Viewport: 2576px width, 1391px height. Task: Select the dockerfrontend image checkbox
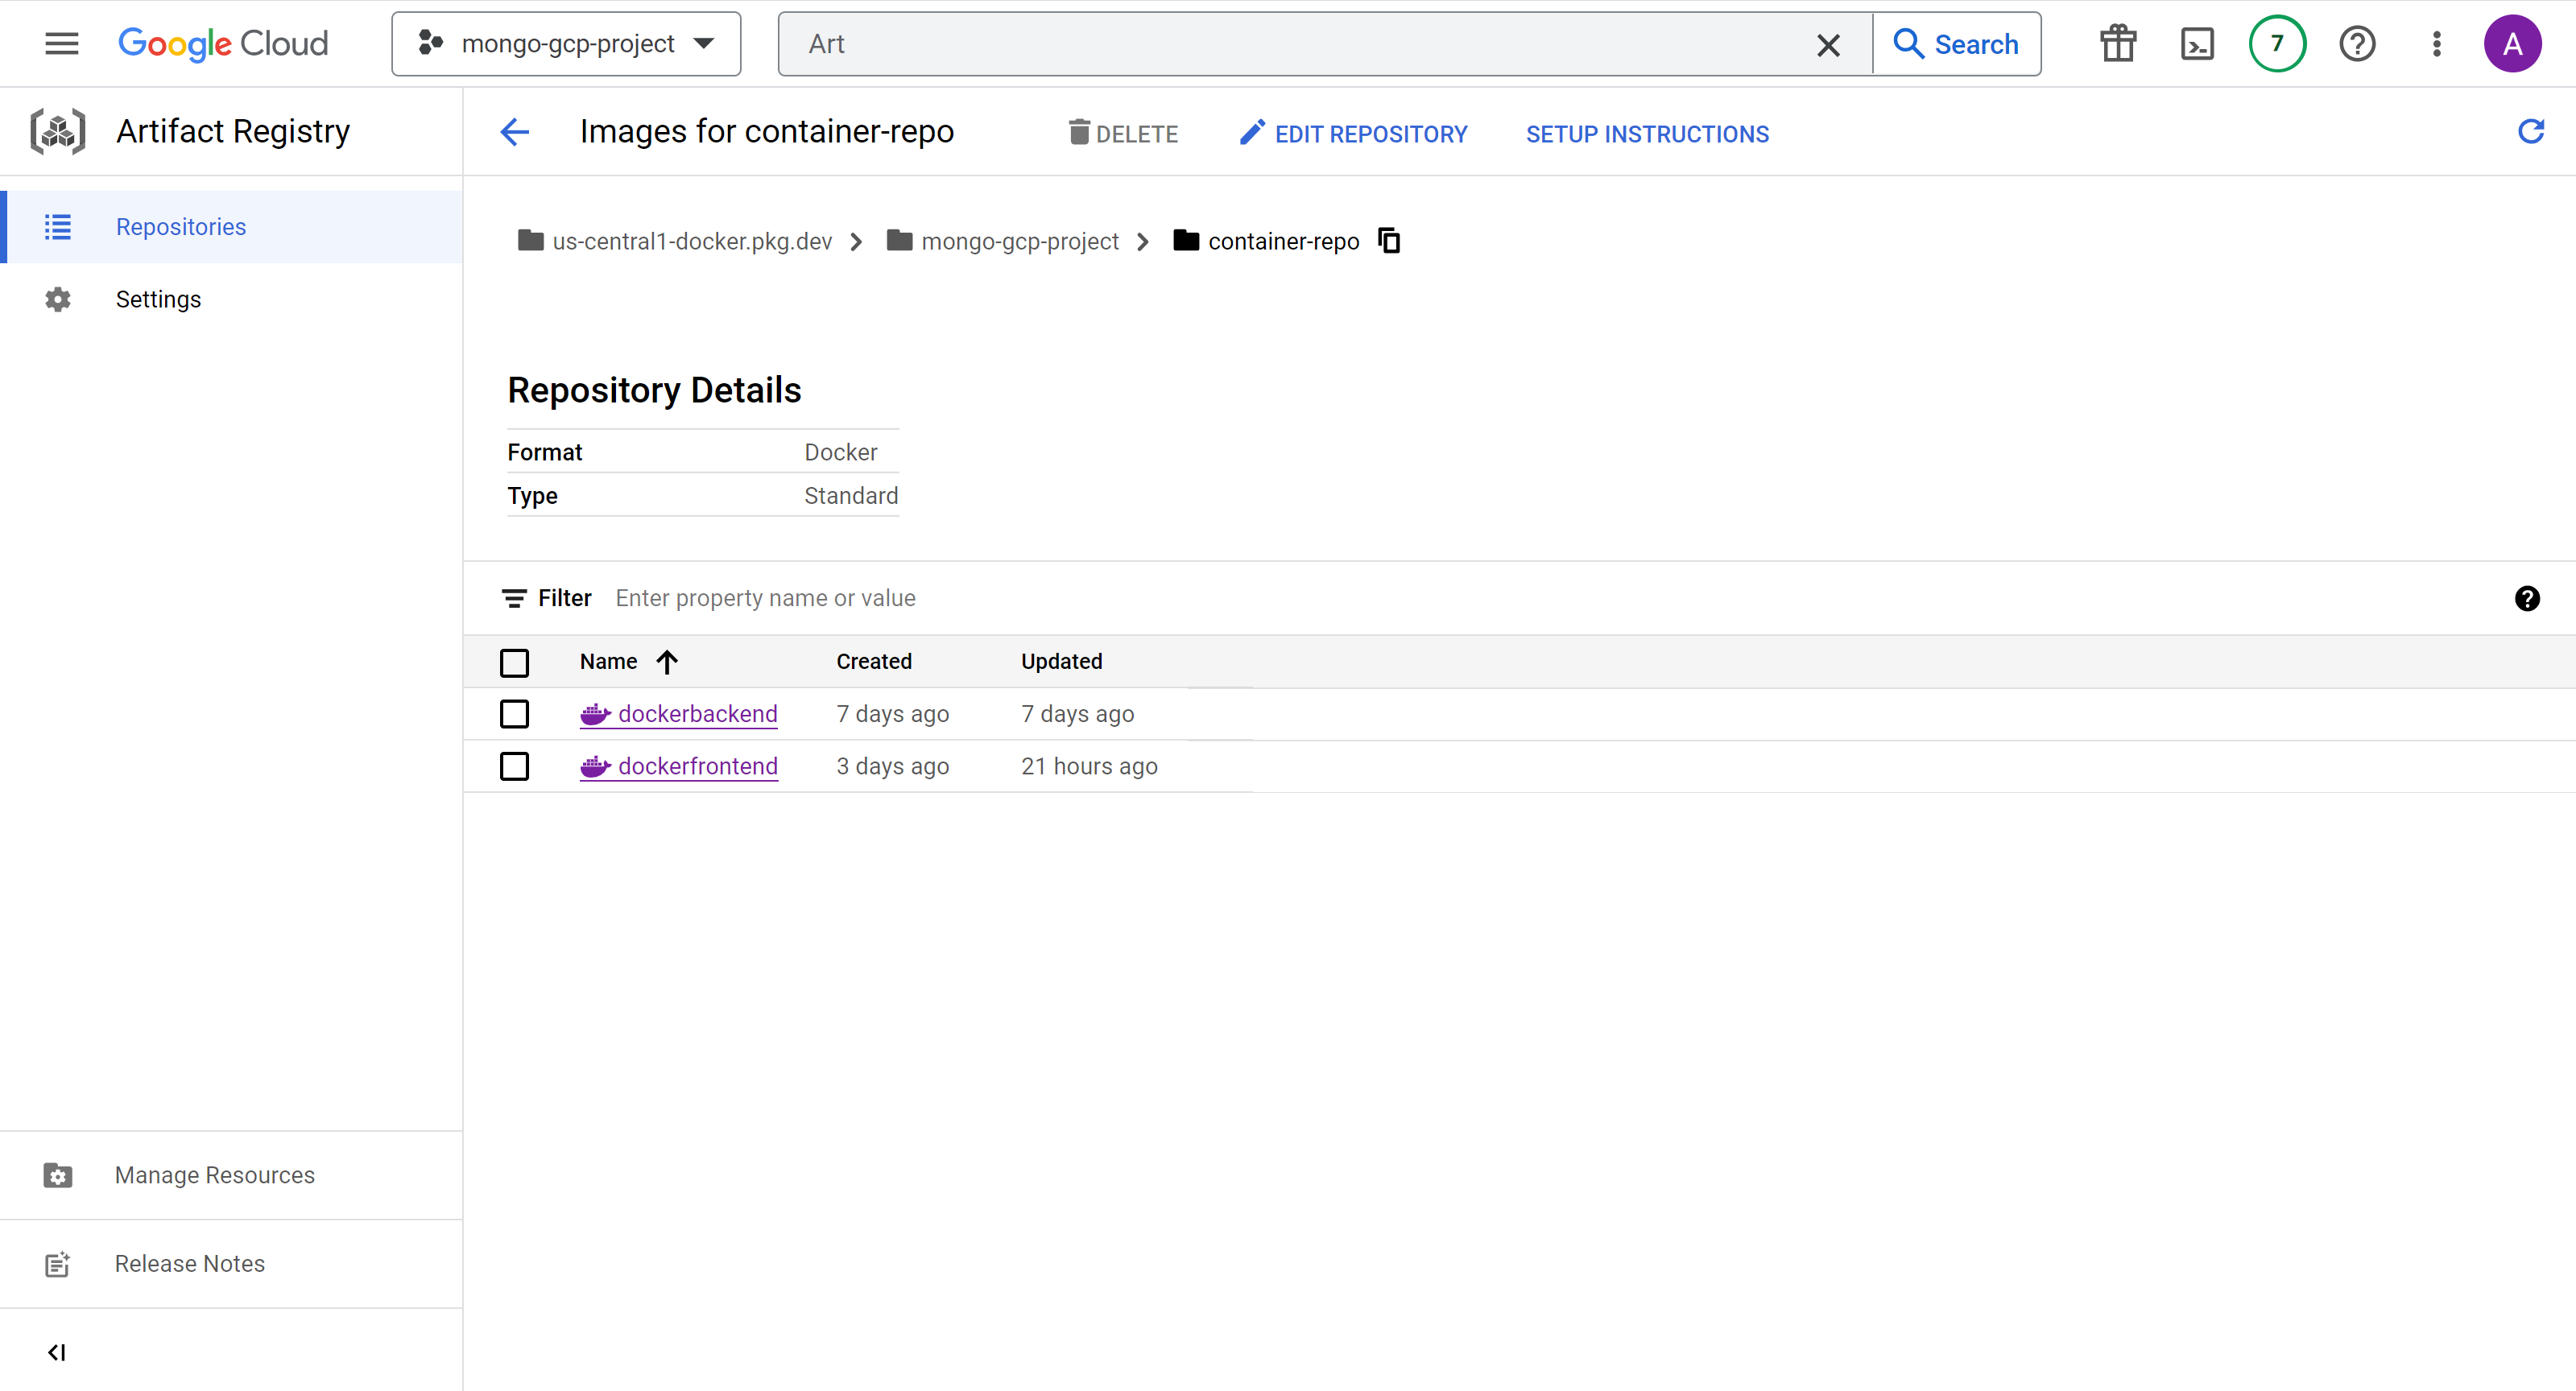click(x=514, y=766)
